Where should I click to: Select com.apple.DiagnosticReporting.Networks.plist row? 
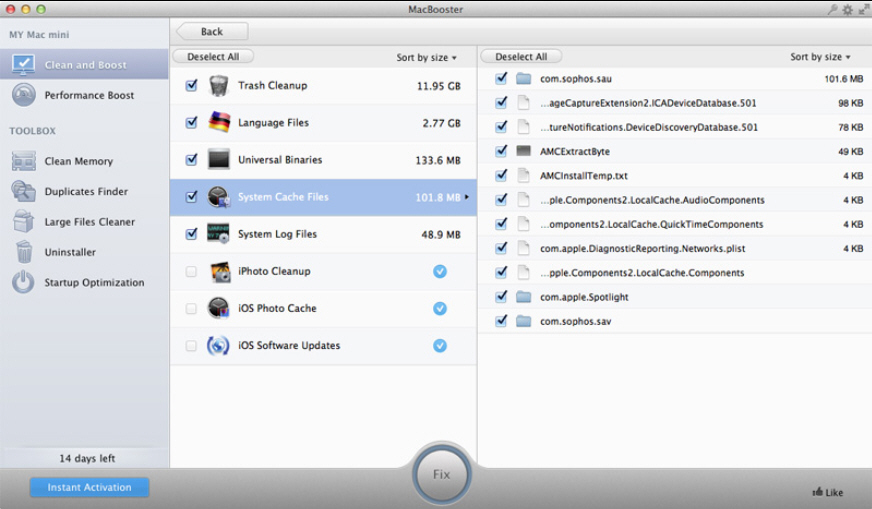point(675,248)
